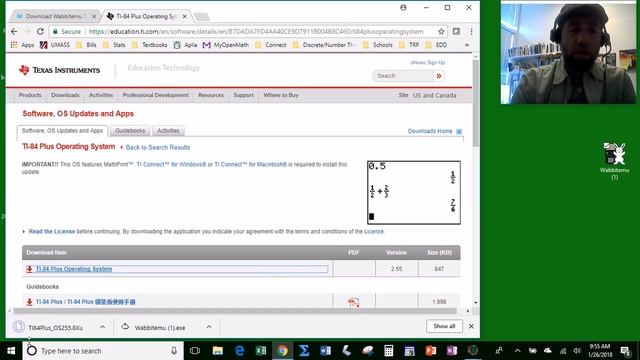Close the downloads bar
This screenshot has width=640, height=360.
click(471, 327)
